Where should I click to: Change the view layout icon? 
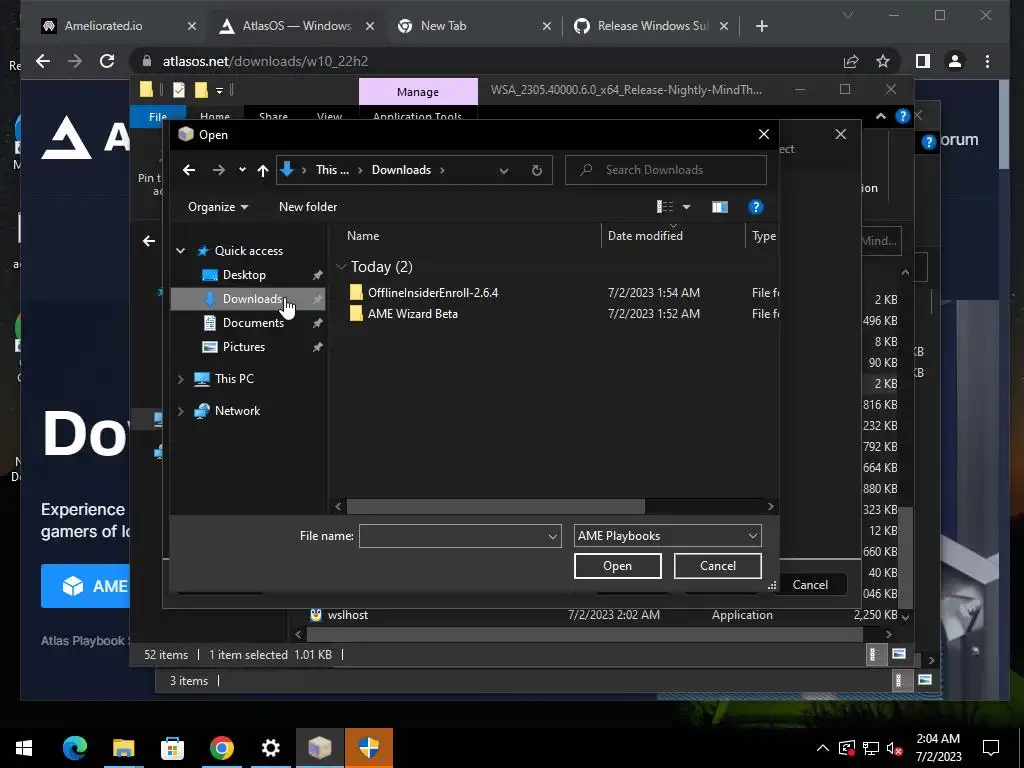click(x=664, y=207)
